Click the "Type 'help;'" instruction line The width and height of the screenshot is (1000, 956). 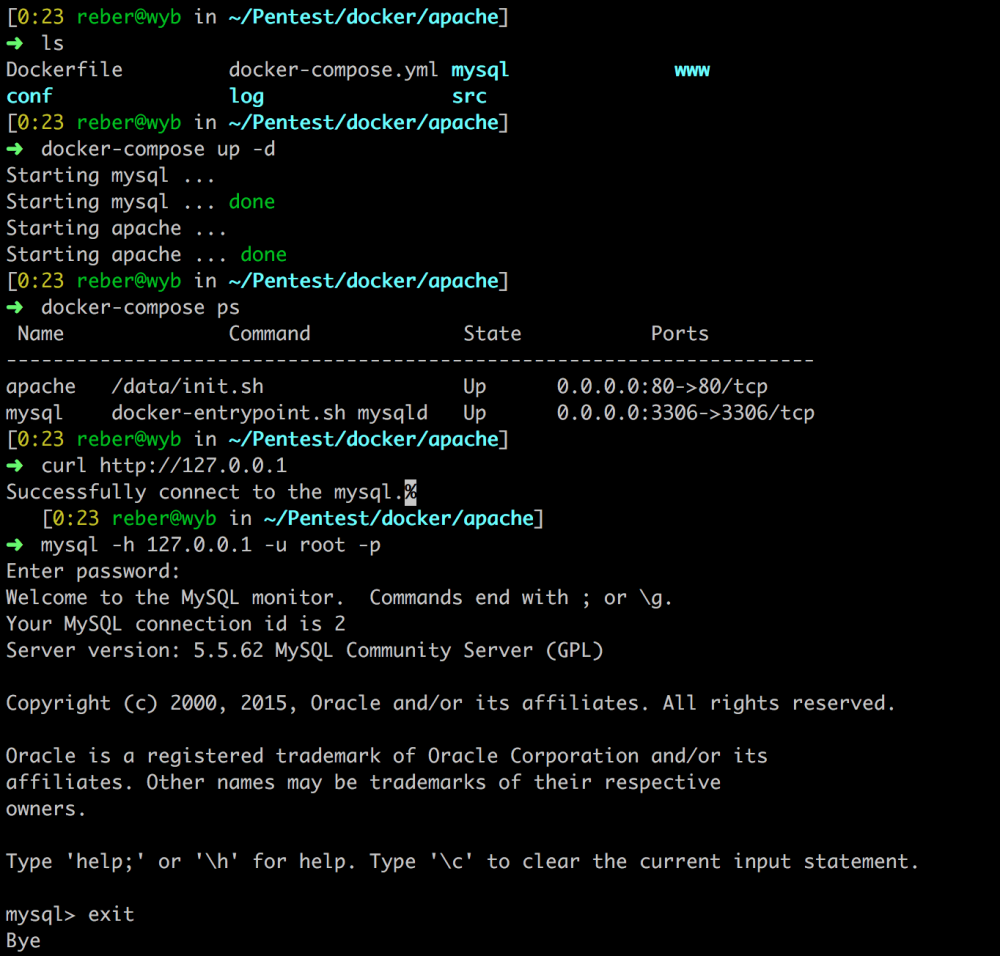[x=463, y=862]
